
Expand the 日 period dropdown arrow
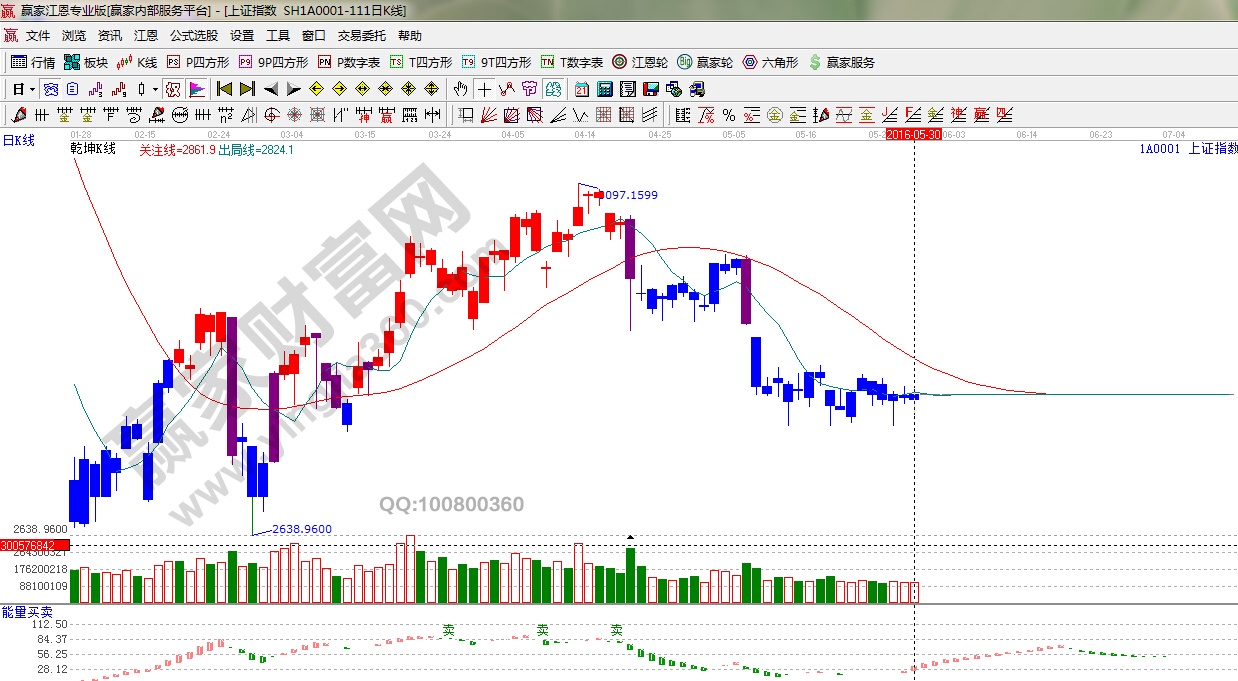(32, 89)
